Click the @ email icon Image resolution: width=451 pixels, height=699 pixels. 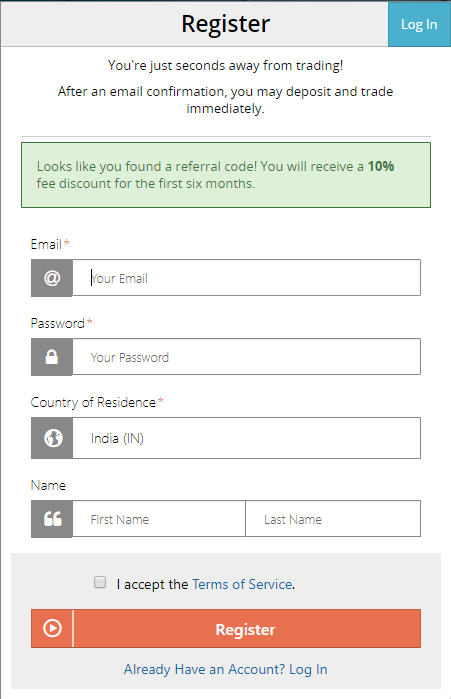[52, 278]
